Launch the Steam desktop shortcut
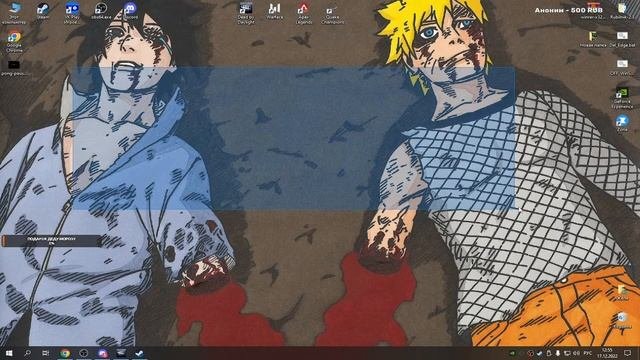 (x=43, y=11)
